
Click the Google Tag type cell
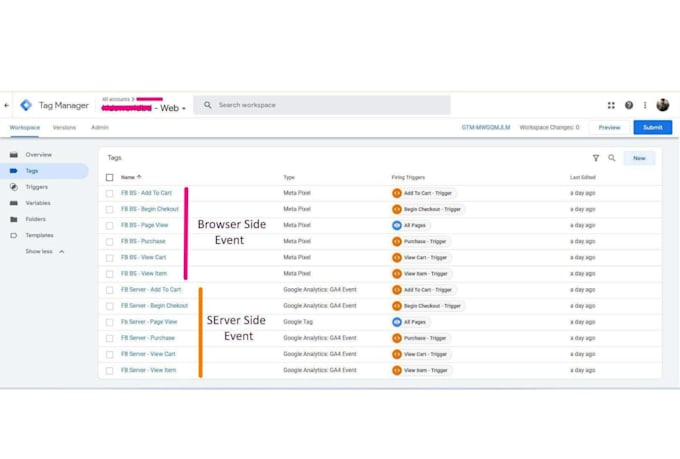tap(298, 322)
